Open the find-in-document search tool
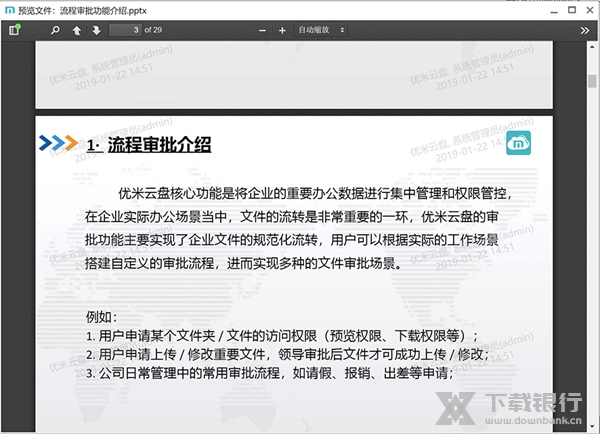The image size is (600, 434). 55,30
